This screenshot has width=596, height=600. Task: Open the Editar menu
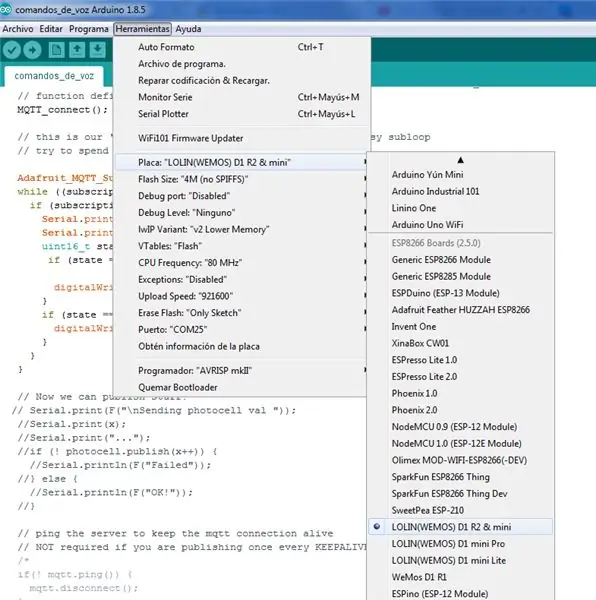coord(51,29)
